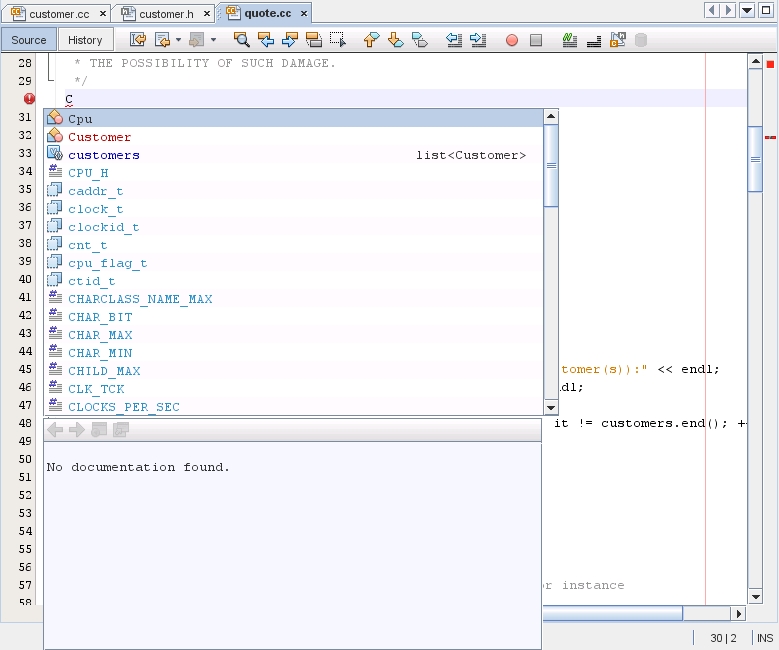Click editor horizontal scrollbar thumb

(x=612, y=613)
